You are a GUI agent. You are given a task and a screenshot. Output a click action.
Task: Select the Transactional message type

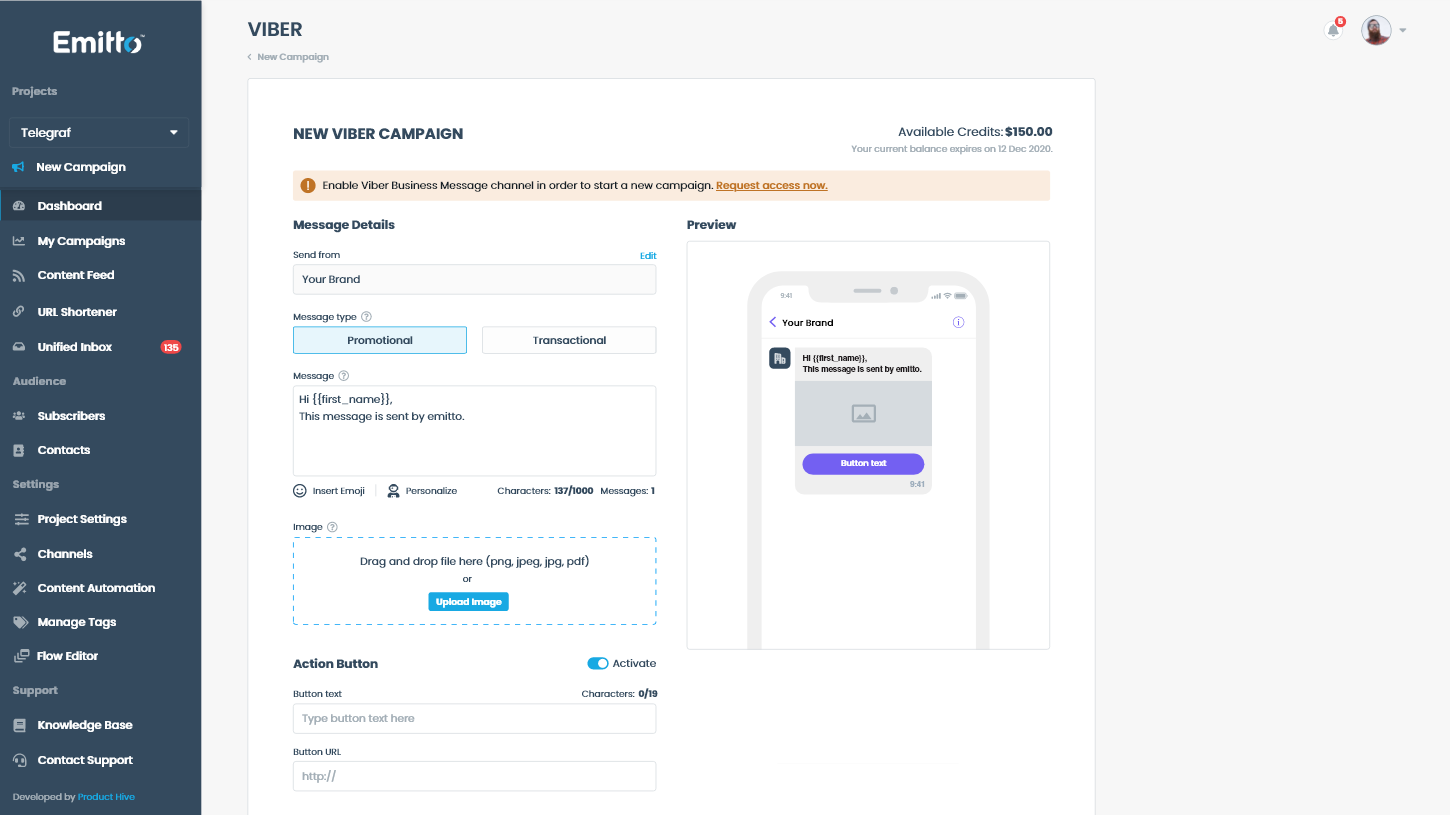tap(569, 340)
